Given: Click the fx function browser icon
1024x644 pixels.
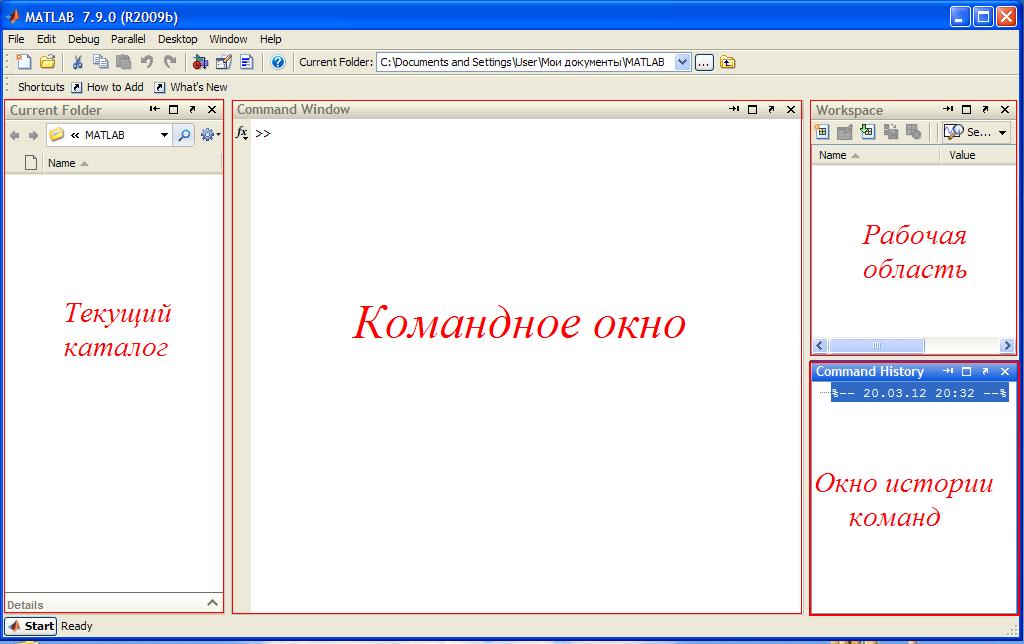Looking at the screenshot, I should 242,133.
